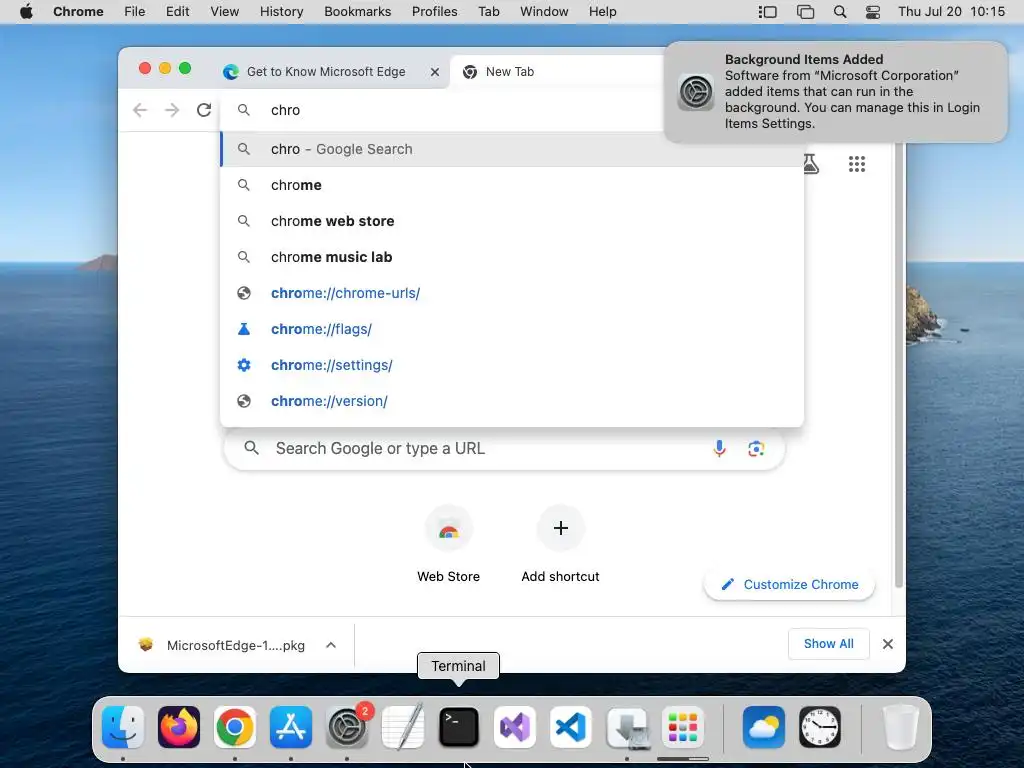The image size is (1024, 768).
Task: Select 'chro - Google Search' suggestion
Action: click(x=512, y=149)
